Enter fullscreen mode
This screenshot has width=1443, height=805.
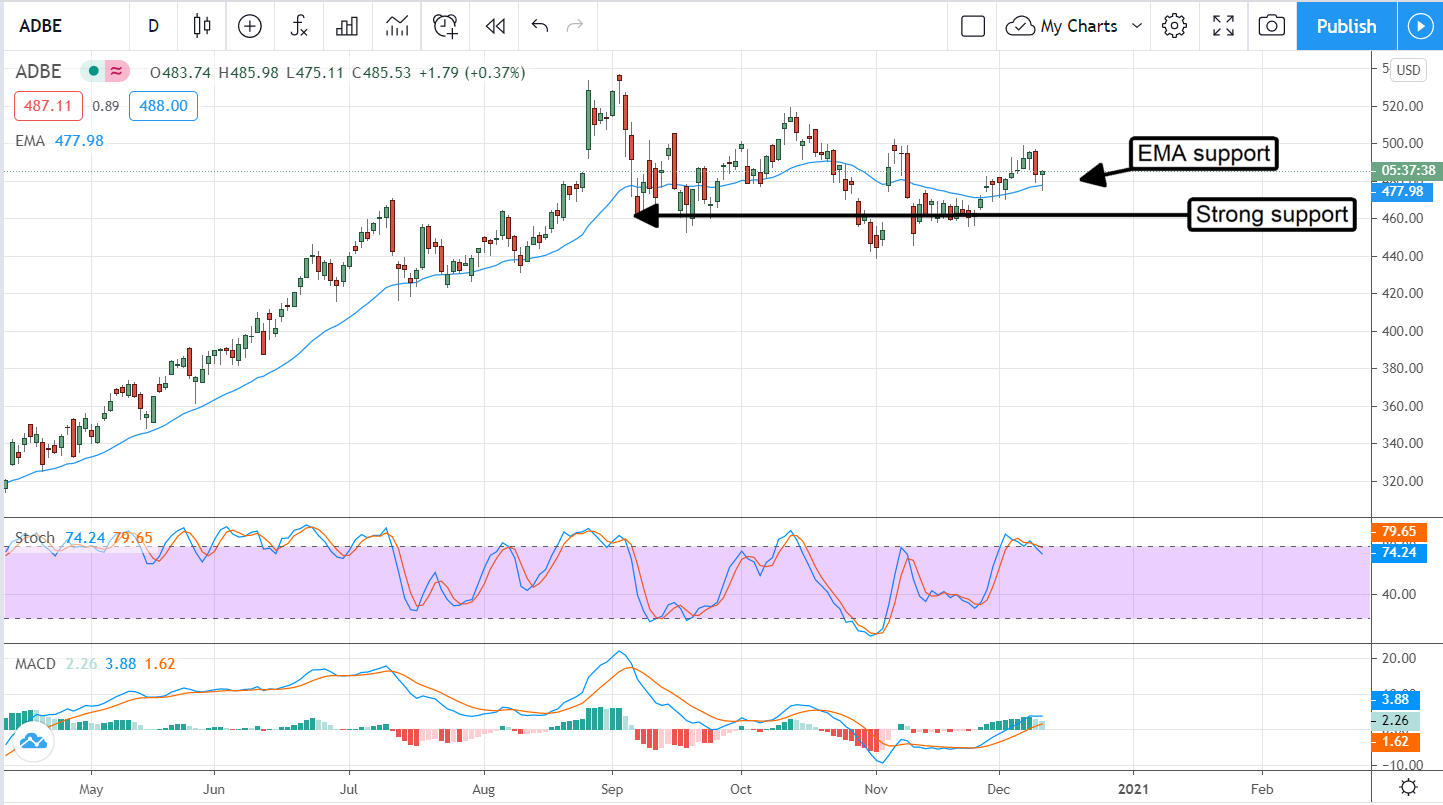pyautogui.click(x=1223, y=26)
